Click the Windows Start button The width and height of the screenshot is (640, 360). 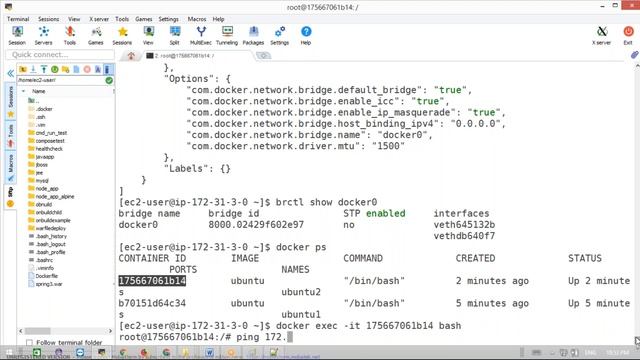point(9,352)
